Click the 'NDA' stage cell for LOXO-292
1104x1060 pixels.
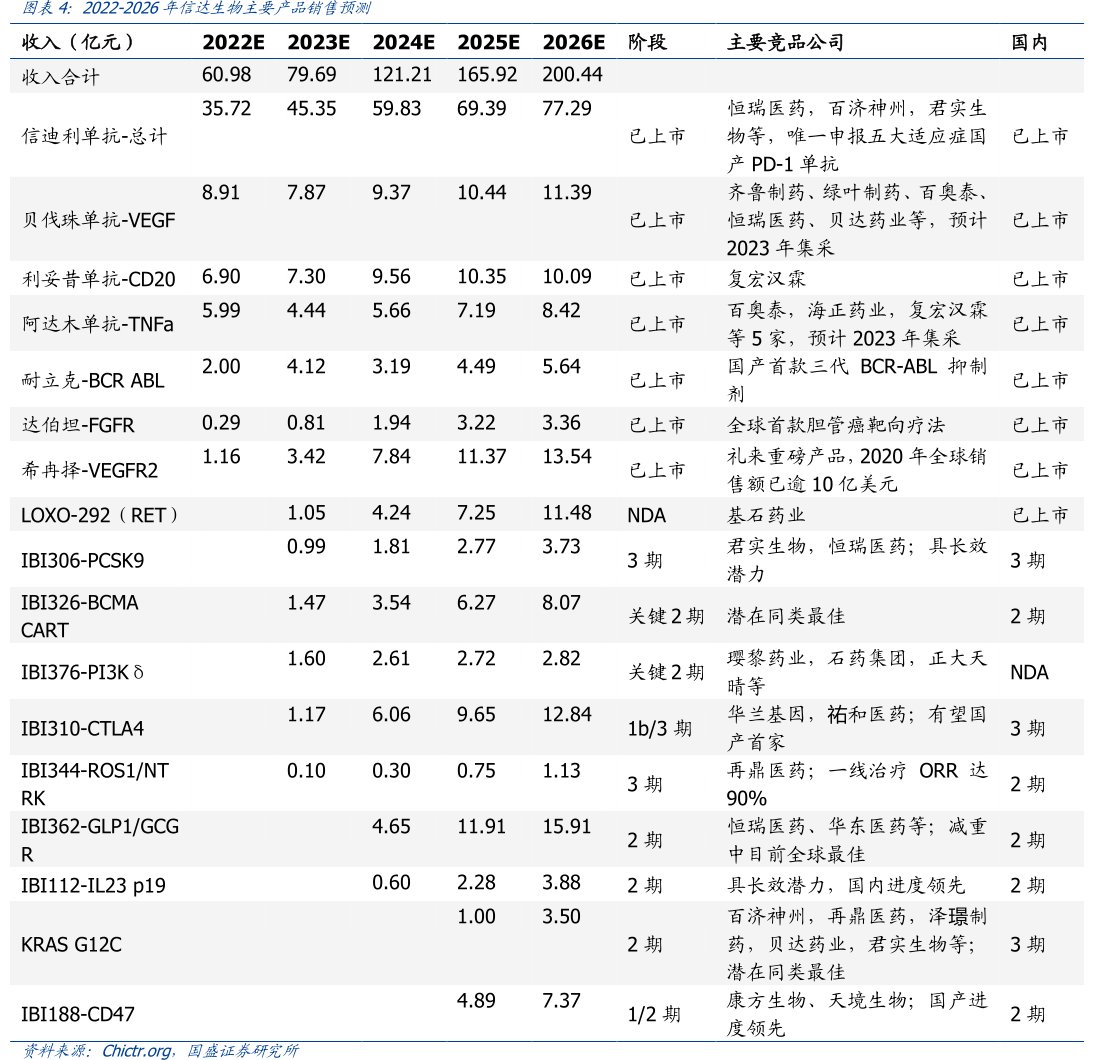pyautogui.click(x=646, y=516)
